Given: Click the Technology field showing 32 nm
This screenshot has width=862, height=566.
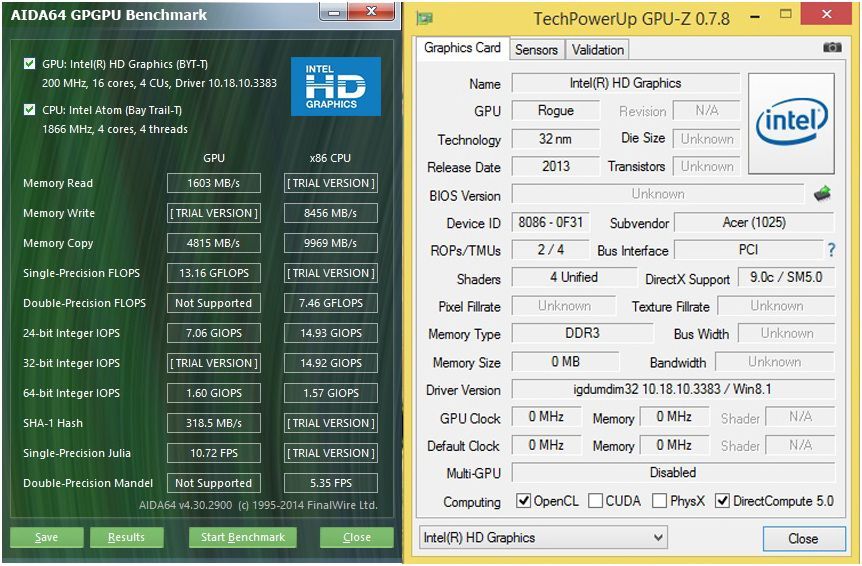Looking at the screenshot, I should coord(556,138).
